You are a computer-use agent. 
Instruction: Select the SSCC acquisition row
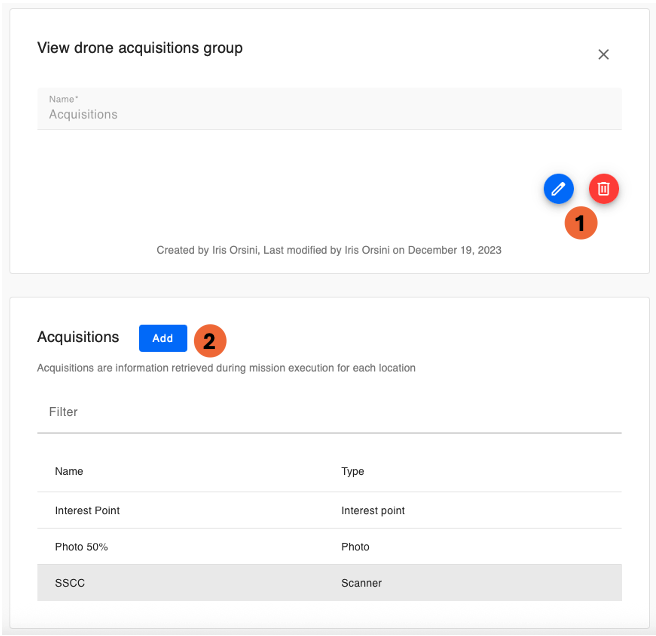click(x=70, y=583)
